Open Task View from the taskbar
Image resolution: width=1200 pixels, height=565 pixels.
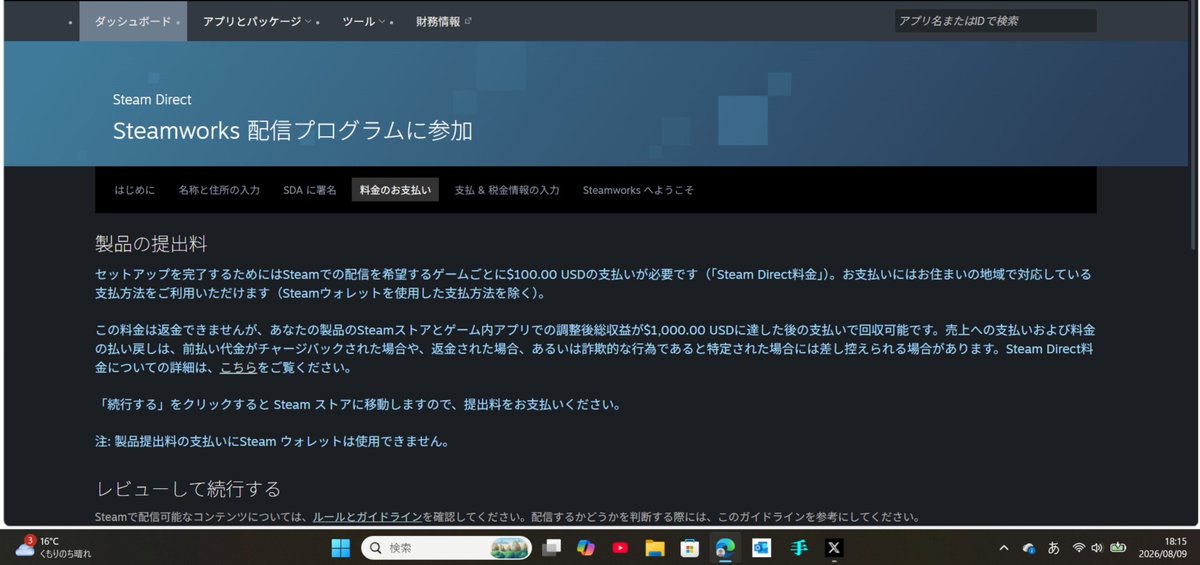point(551,548)
